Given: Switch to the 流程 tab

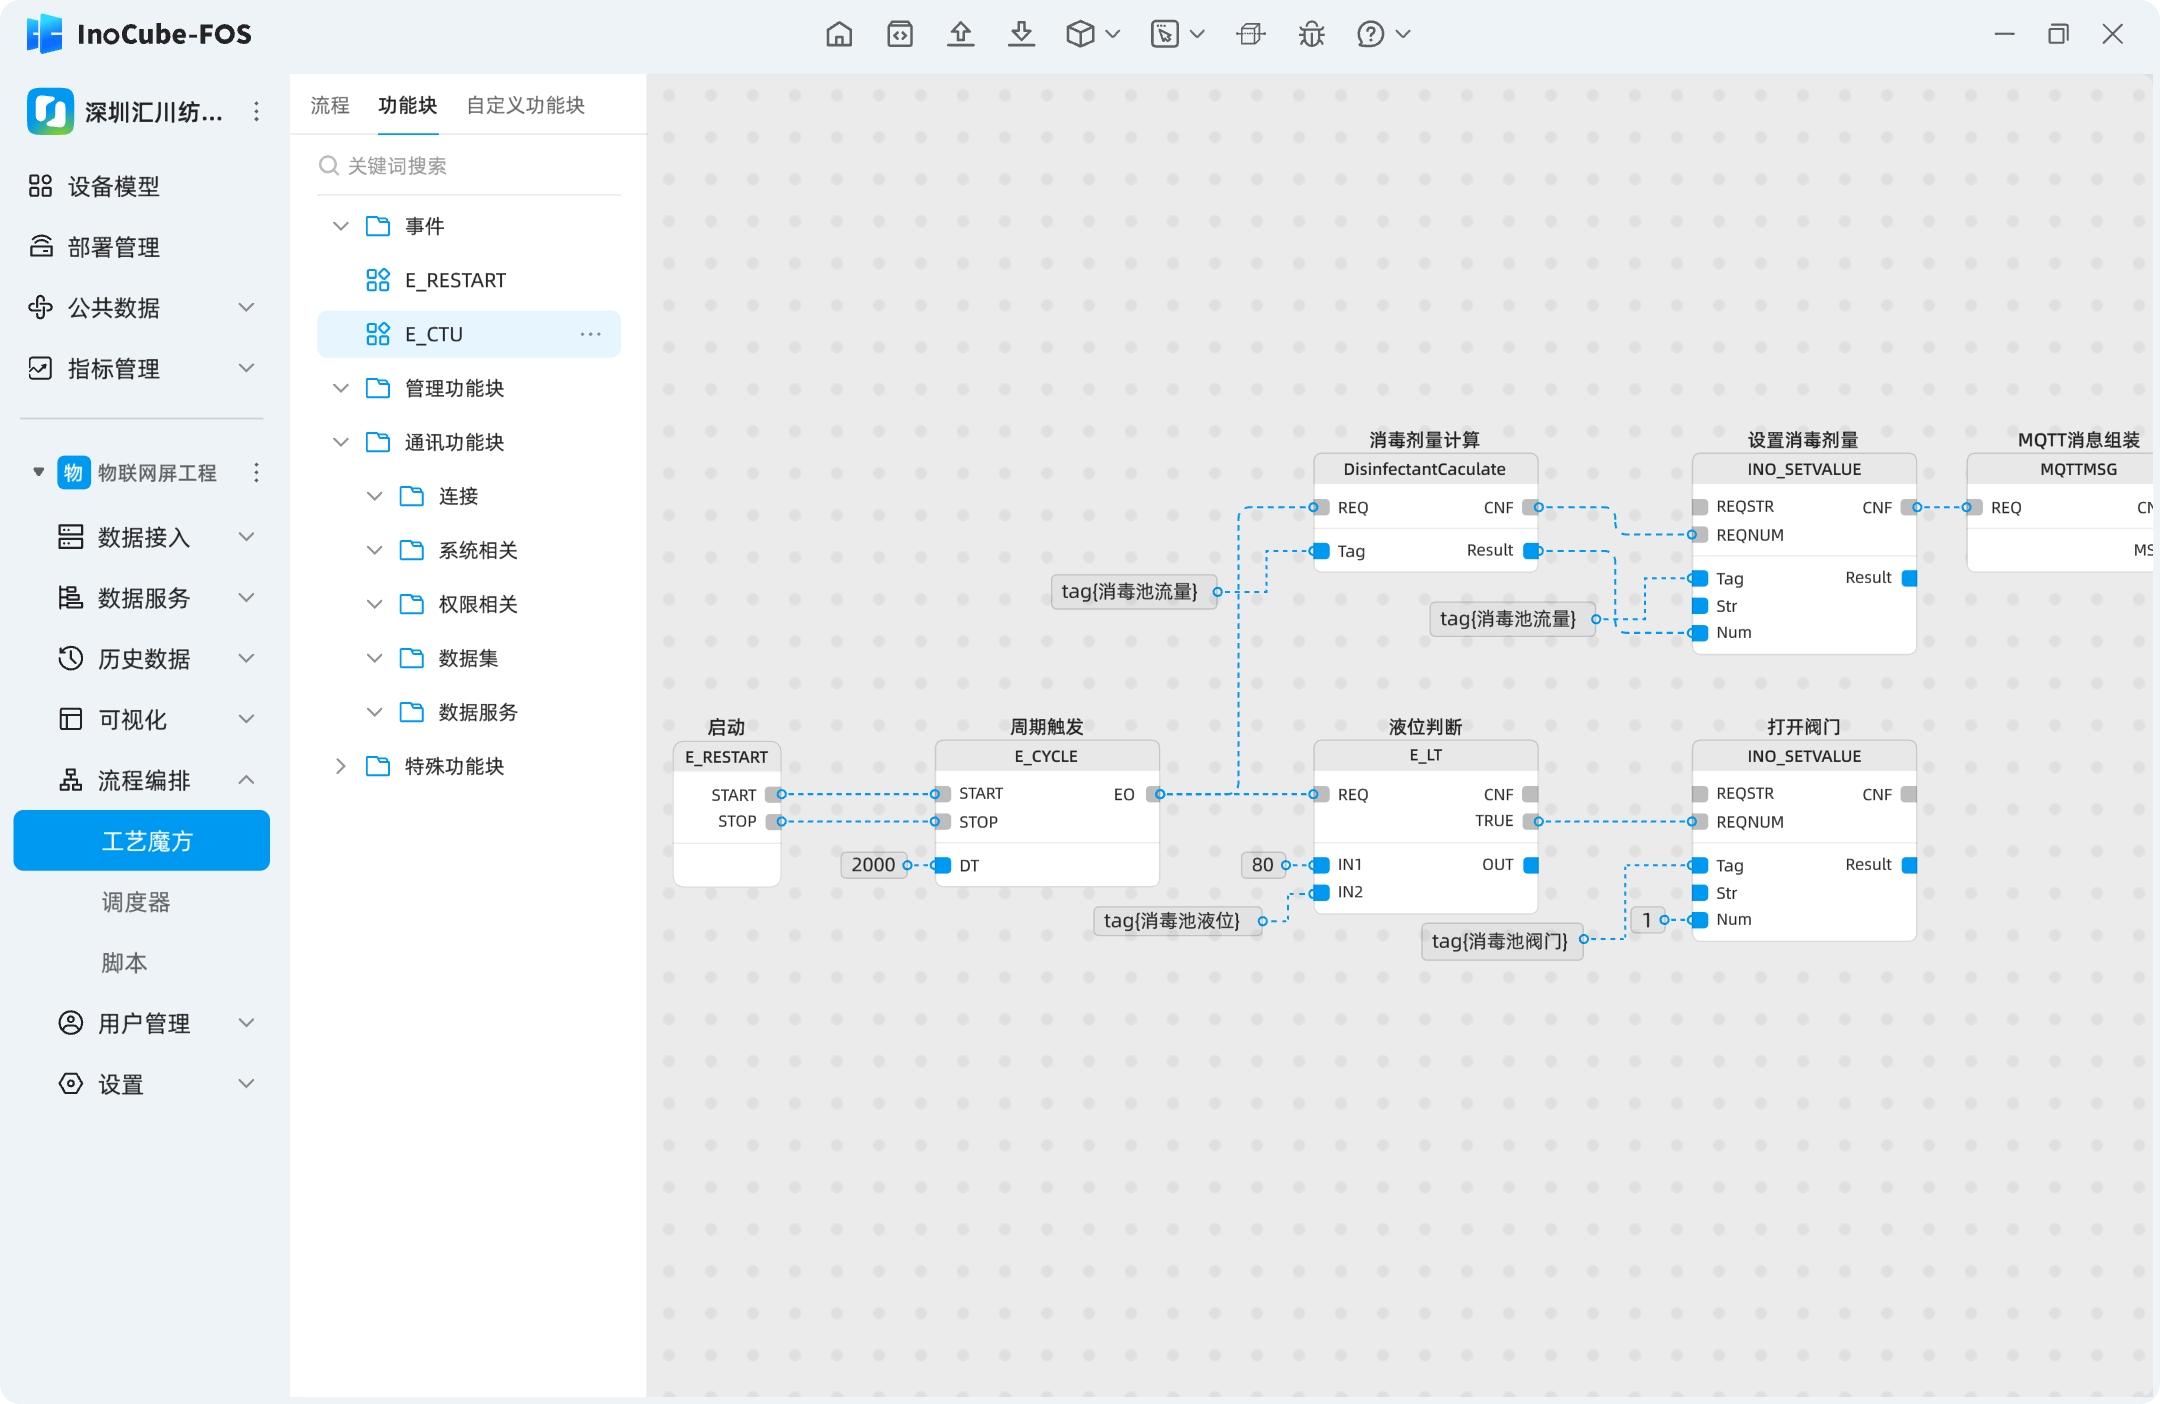Looking at the screenshot, I should [x=330, y=105].
